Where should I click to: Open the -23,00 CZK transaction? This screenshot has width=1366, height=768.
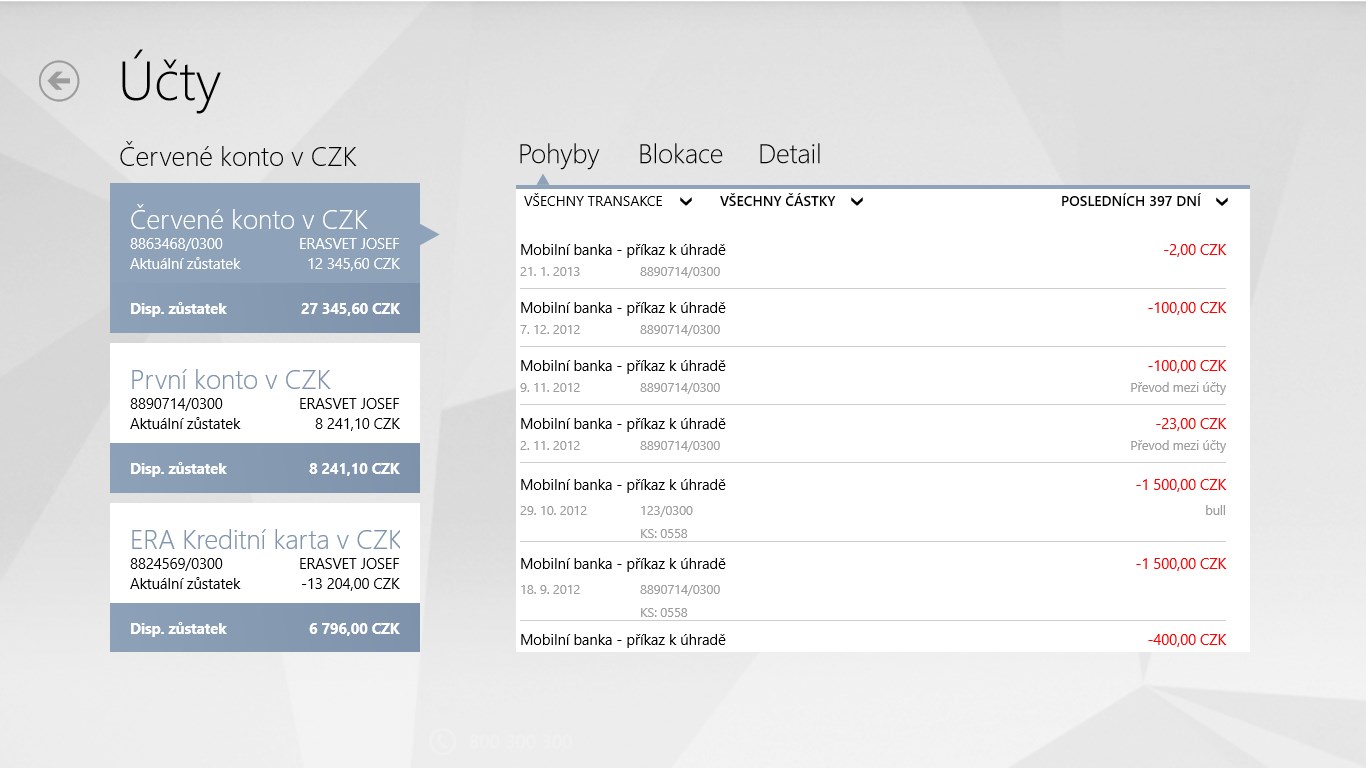point(872,434)
